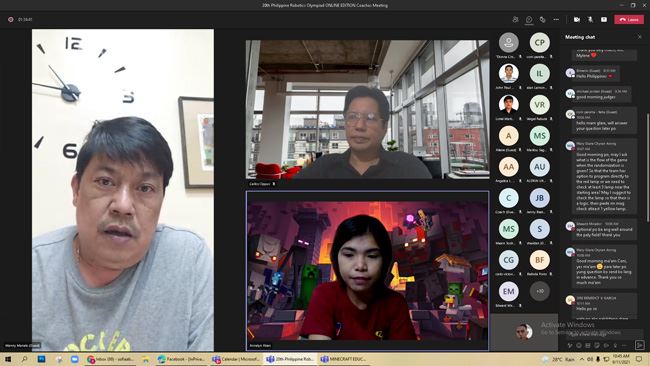Open the emoji picker in chat compose

click(x=579, y=345)
